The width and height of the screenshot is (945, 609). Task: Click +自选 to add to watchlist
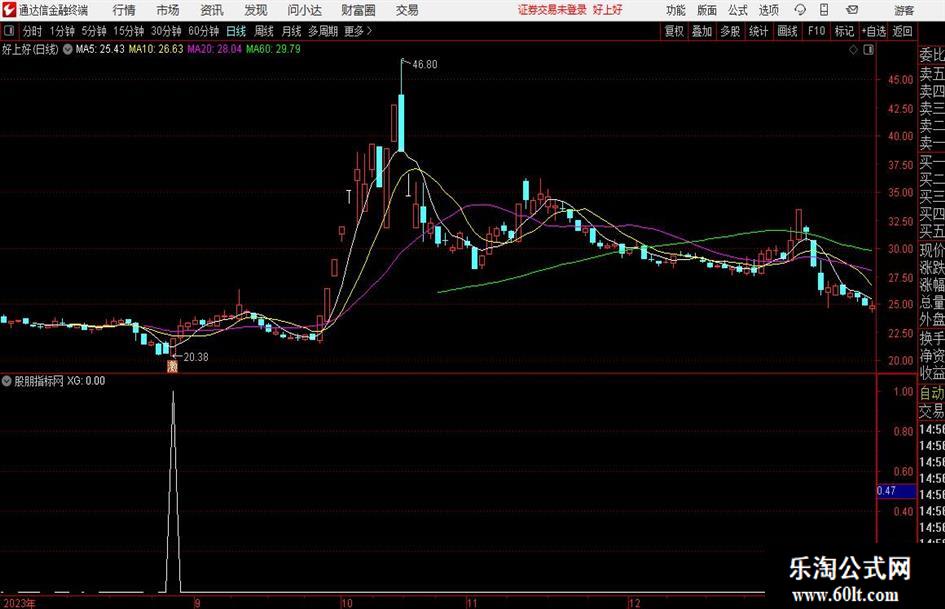point(873,31)
